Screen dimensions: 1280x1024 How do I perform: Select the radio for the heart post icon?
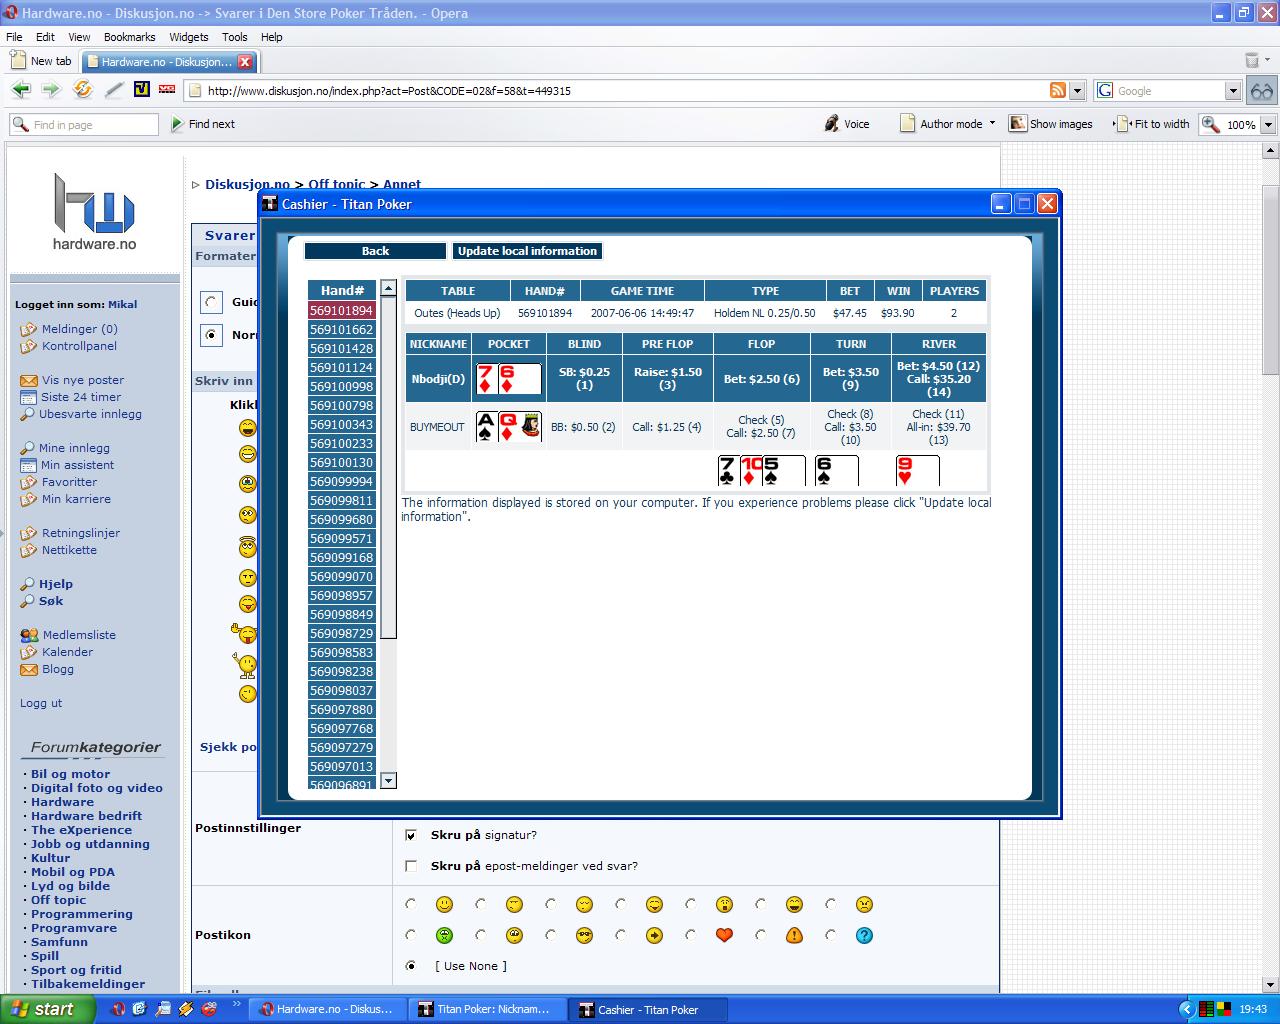tap(691, 936)
